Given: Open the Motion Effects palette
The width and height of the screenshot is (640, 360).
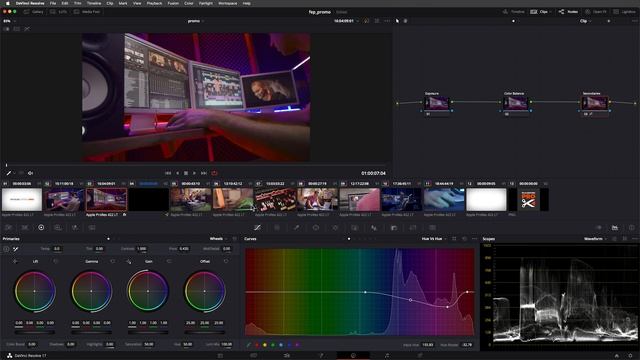Looking at the screenshot, I should pyautogui.click(x=92, y=227).
